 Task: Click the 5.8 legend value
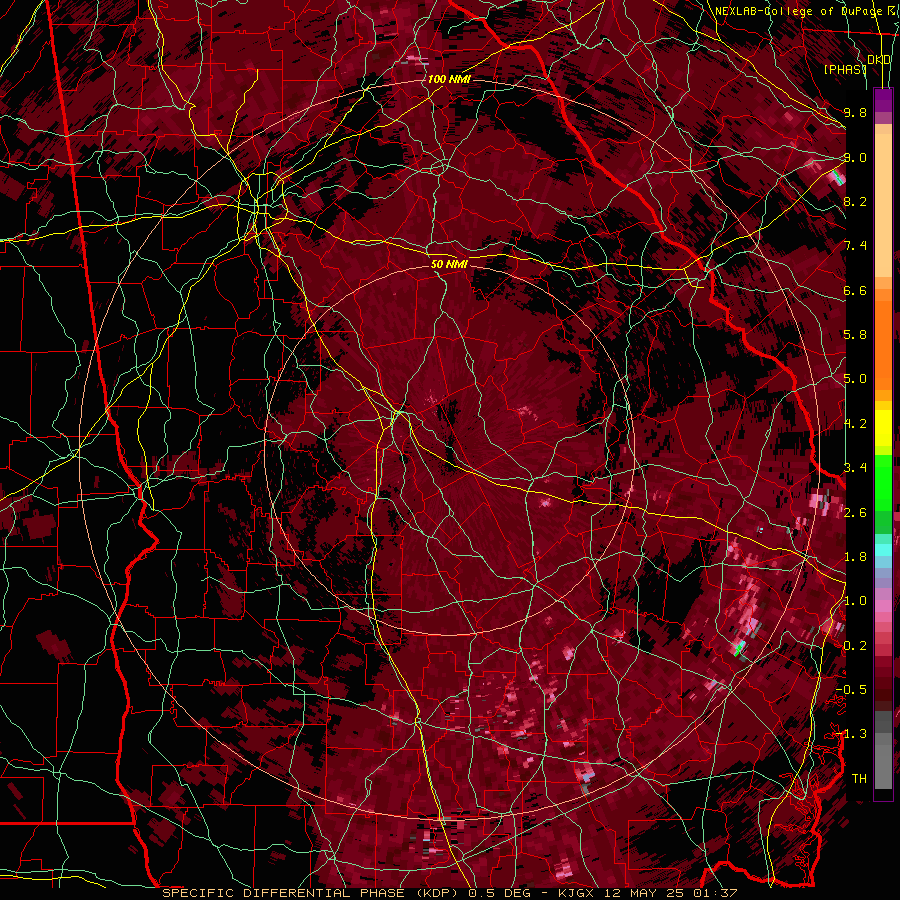(x=855, y=335)
